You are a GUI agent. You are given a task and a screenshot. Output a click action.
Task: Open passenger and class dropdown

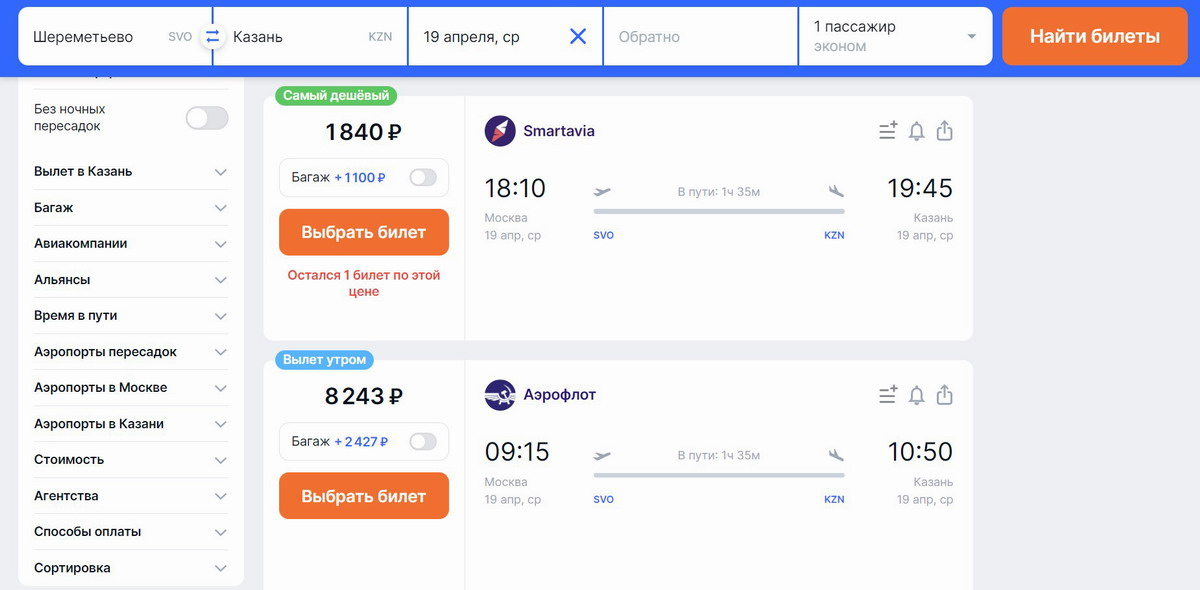click(895, 37)
